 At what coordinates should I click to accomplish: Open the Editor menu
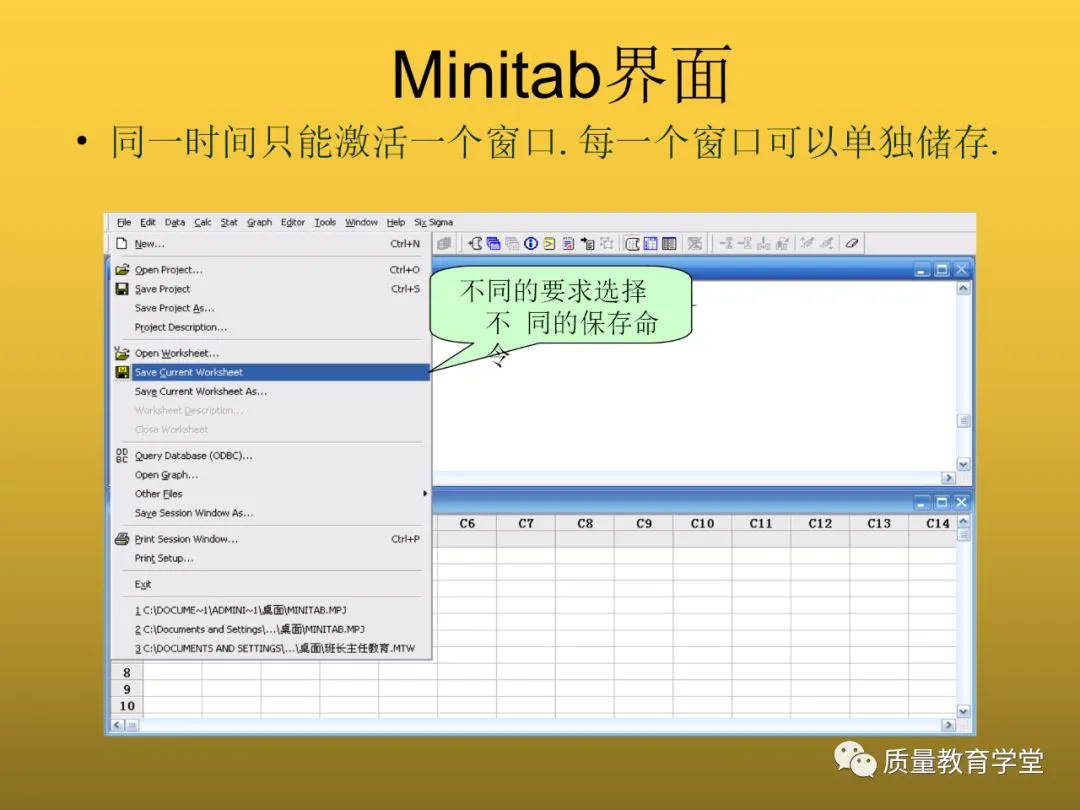point(293,222)
